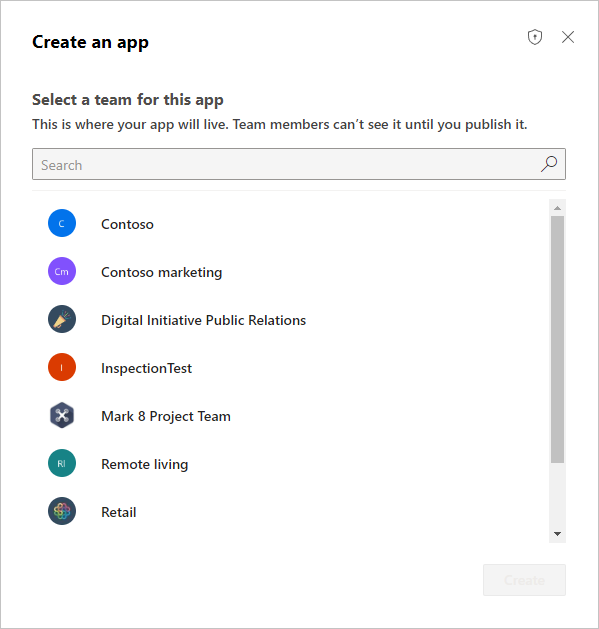Click the red InspectionTest avatar
The width and height of the screenshot is (599, 629).
pos(62,367)
